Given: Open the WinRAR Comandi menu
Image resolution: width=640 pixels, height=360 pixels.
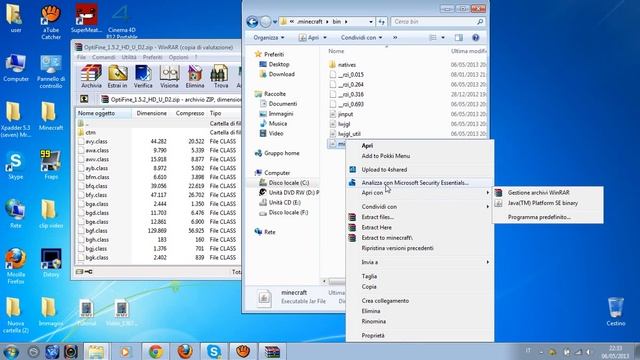Looking at the screenshot, I should click(x=104, y=57).
